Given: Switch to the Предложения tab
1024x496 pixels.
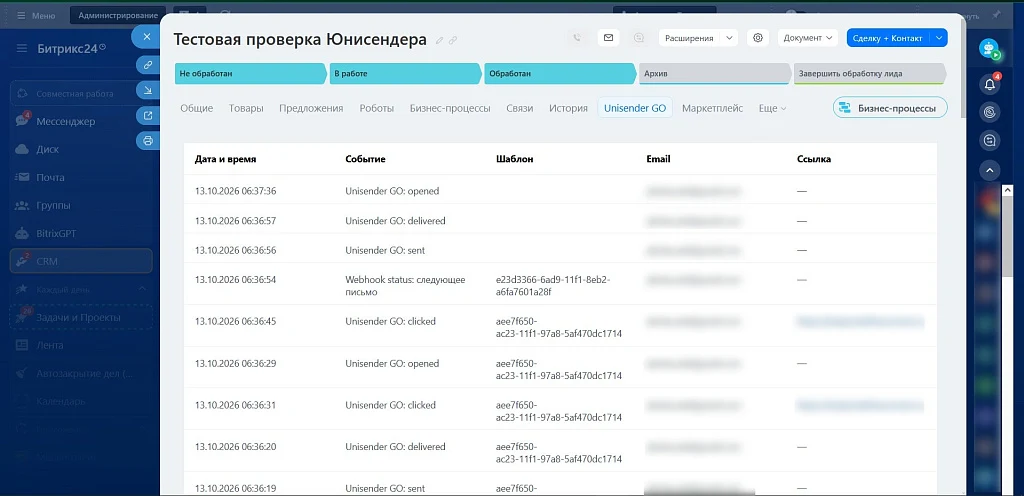Looking at the screenshot, I should click(311, 108).
